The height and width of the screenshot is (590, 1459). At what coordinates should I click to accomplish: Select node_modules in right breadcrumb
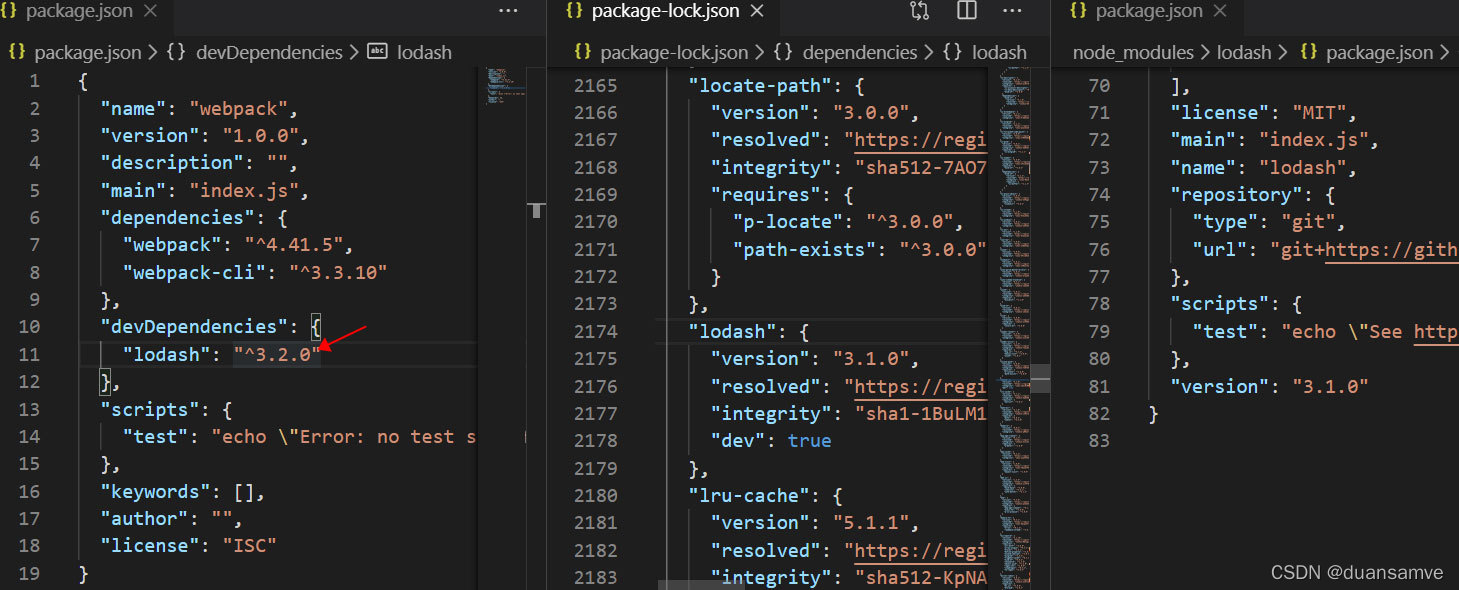(x=1133, y=52)
